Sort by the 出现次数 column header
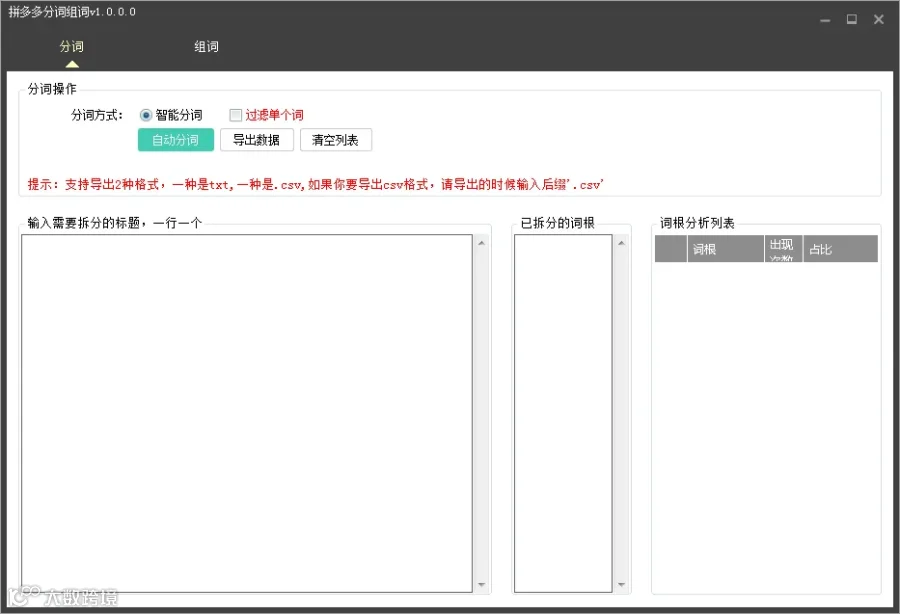This screenshot has width=900, height=614. point(783,249)
